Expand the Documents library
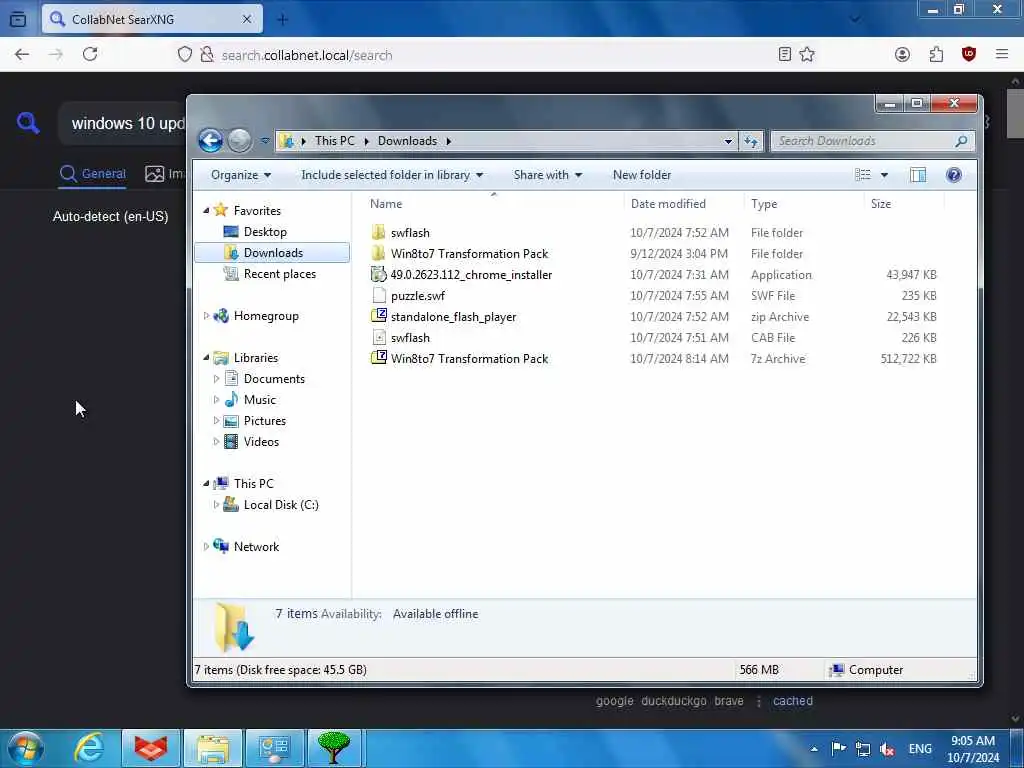This screenshot has width=1024, height=768. (x=216, y=379)
